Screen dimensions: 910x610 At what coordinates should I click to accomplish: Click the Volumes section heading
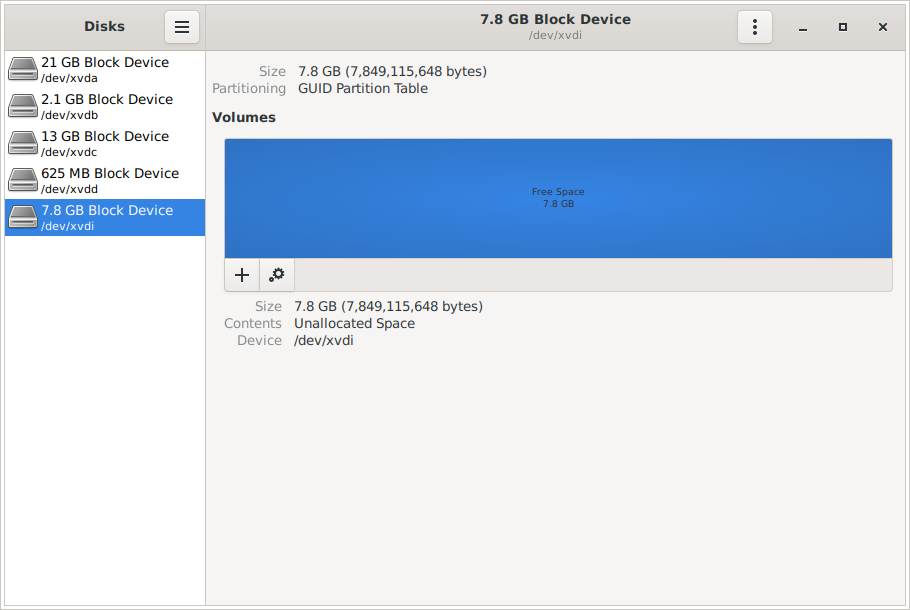coord(244,117)
